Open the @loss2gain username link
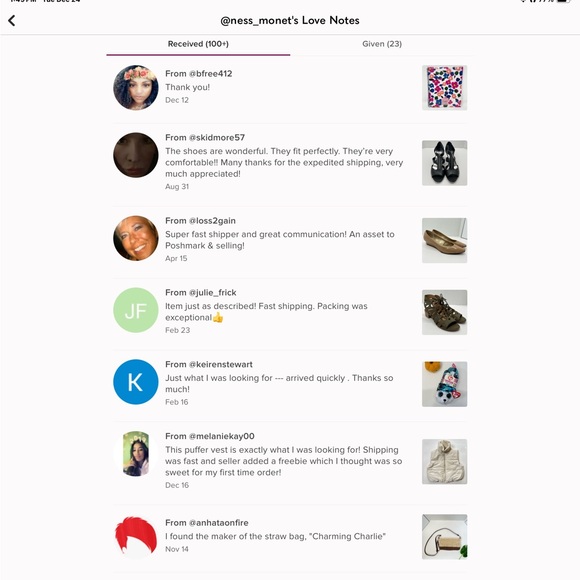This screenshot has width=580, height=580. [x=212, y=221]
